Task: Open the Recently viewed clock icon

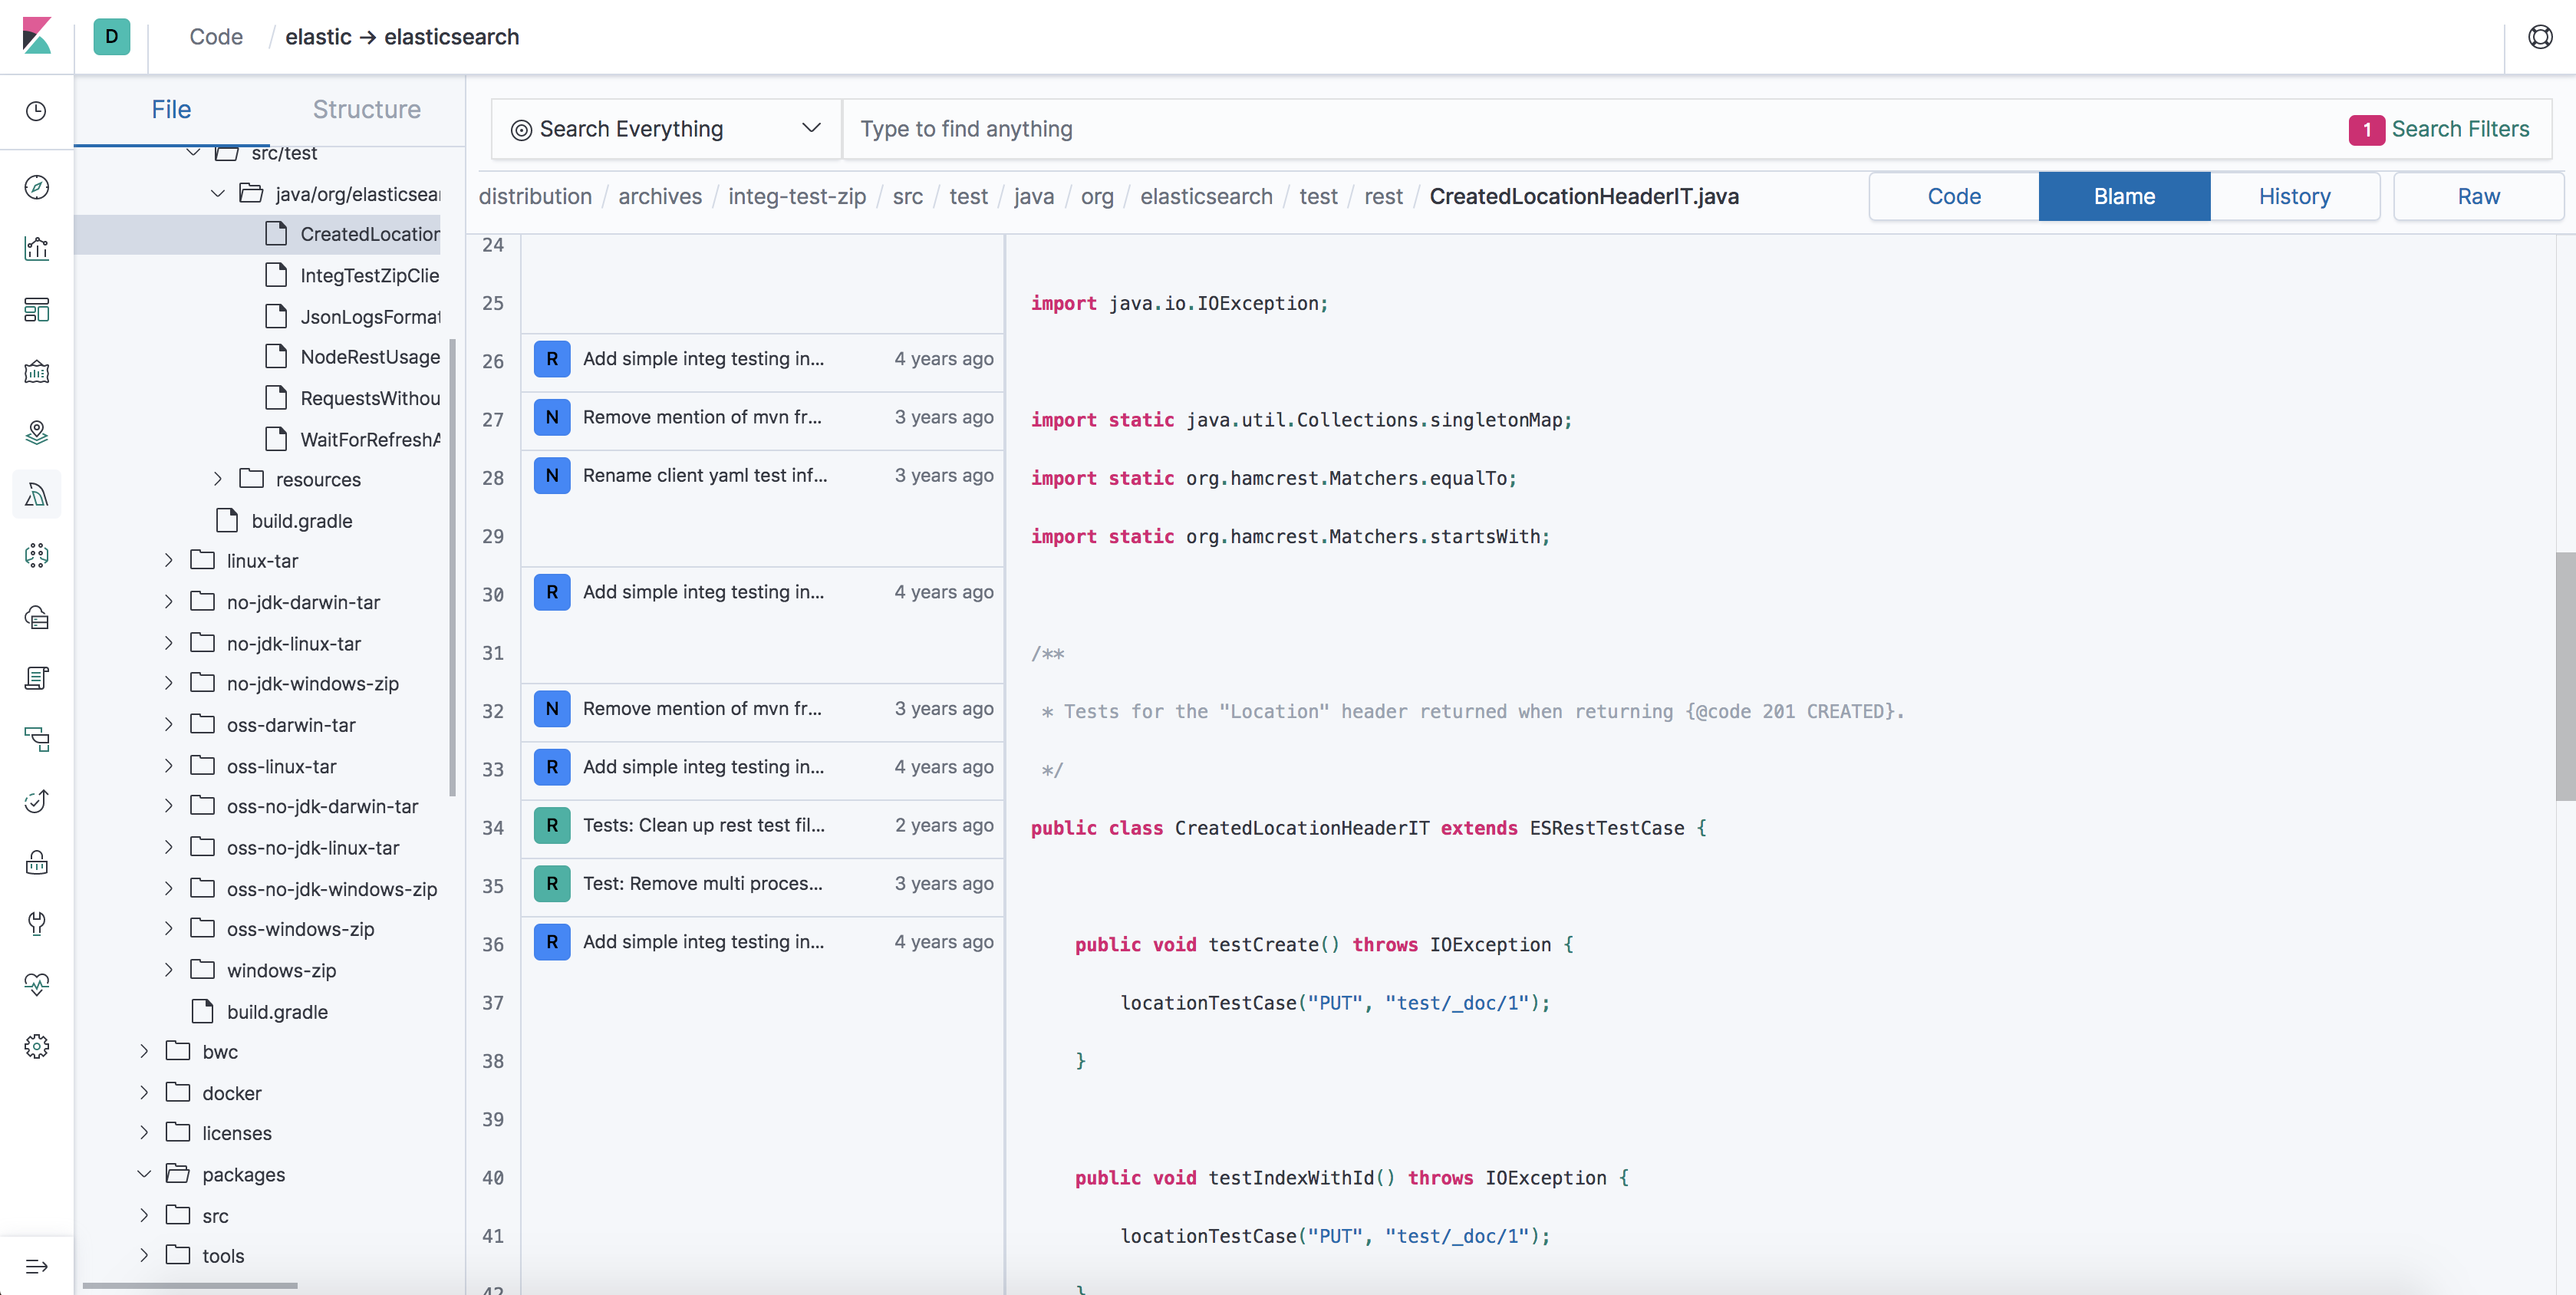Action: click(37, 111)
